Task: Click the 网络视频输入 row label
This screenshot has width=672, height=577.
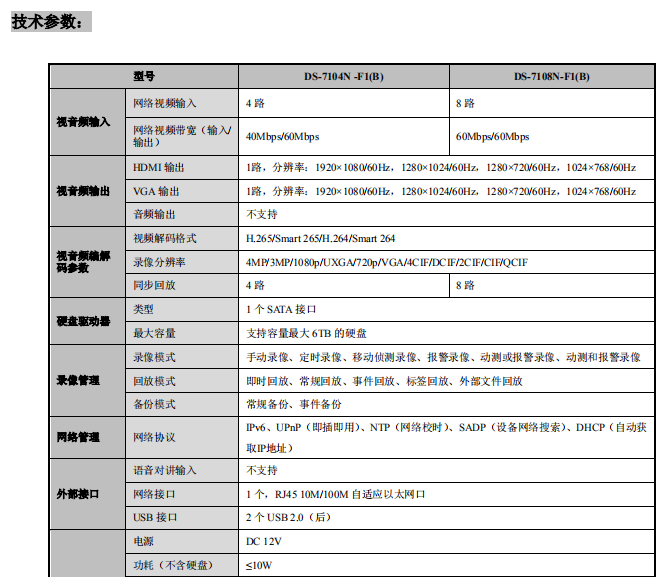Action: [x=165, y=103]
